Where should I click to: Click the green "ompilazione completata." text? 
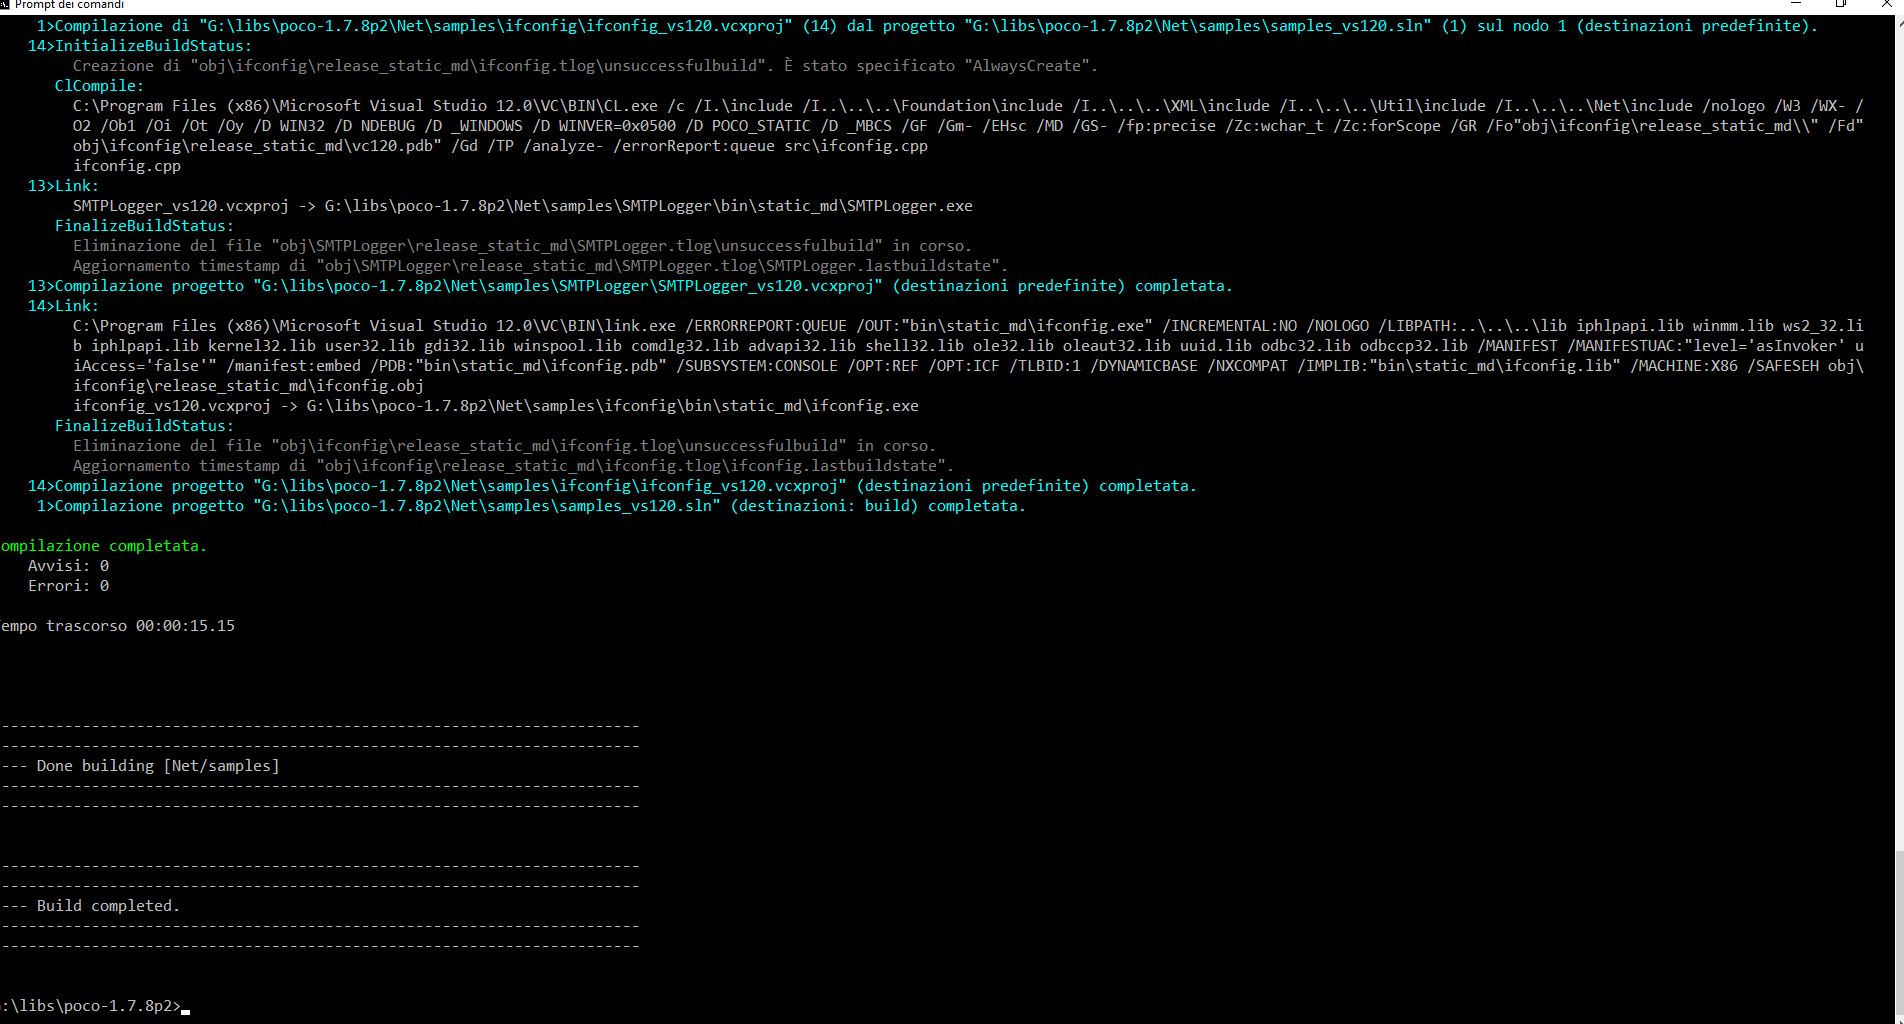103,546
